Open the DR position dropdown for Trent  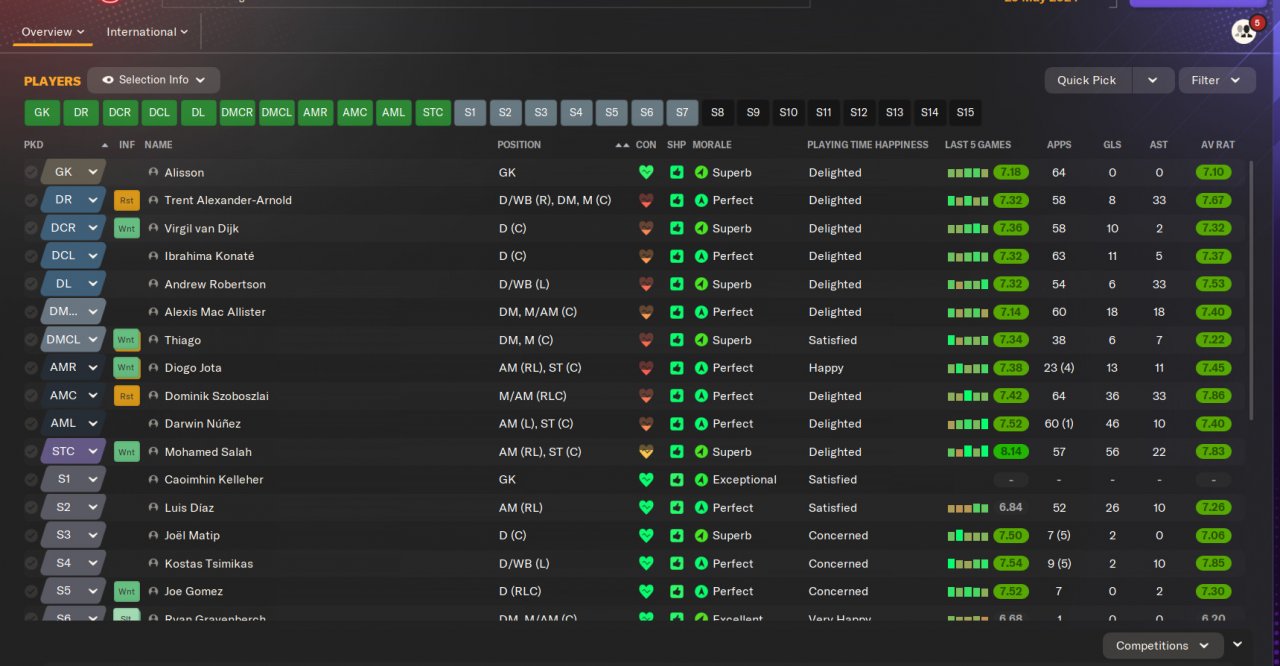(73, 200)
